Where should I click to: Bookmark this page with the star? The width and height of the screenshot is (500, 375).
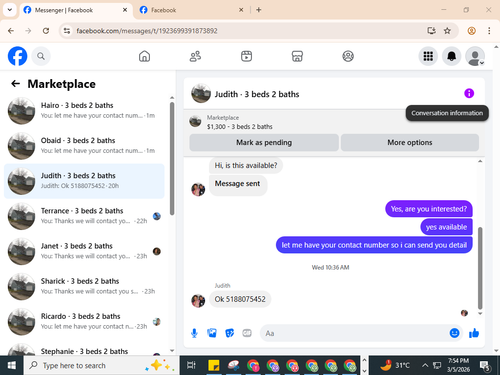tap(447, 31)
